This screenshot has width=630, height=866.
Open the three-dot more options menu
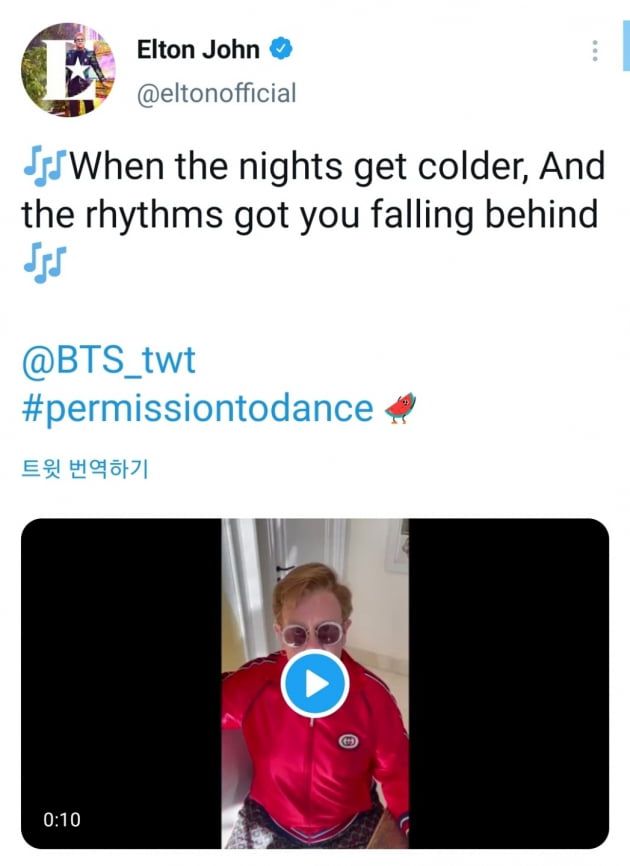click(x=596, y=50)
